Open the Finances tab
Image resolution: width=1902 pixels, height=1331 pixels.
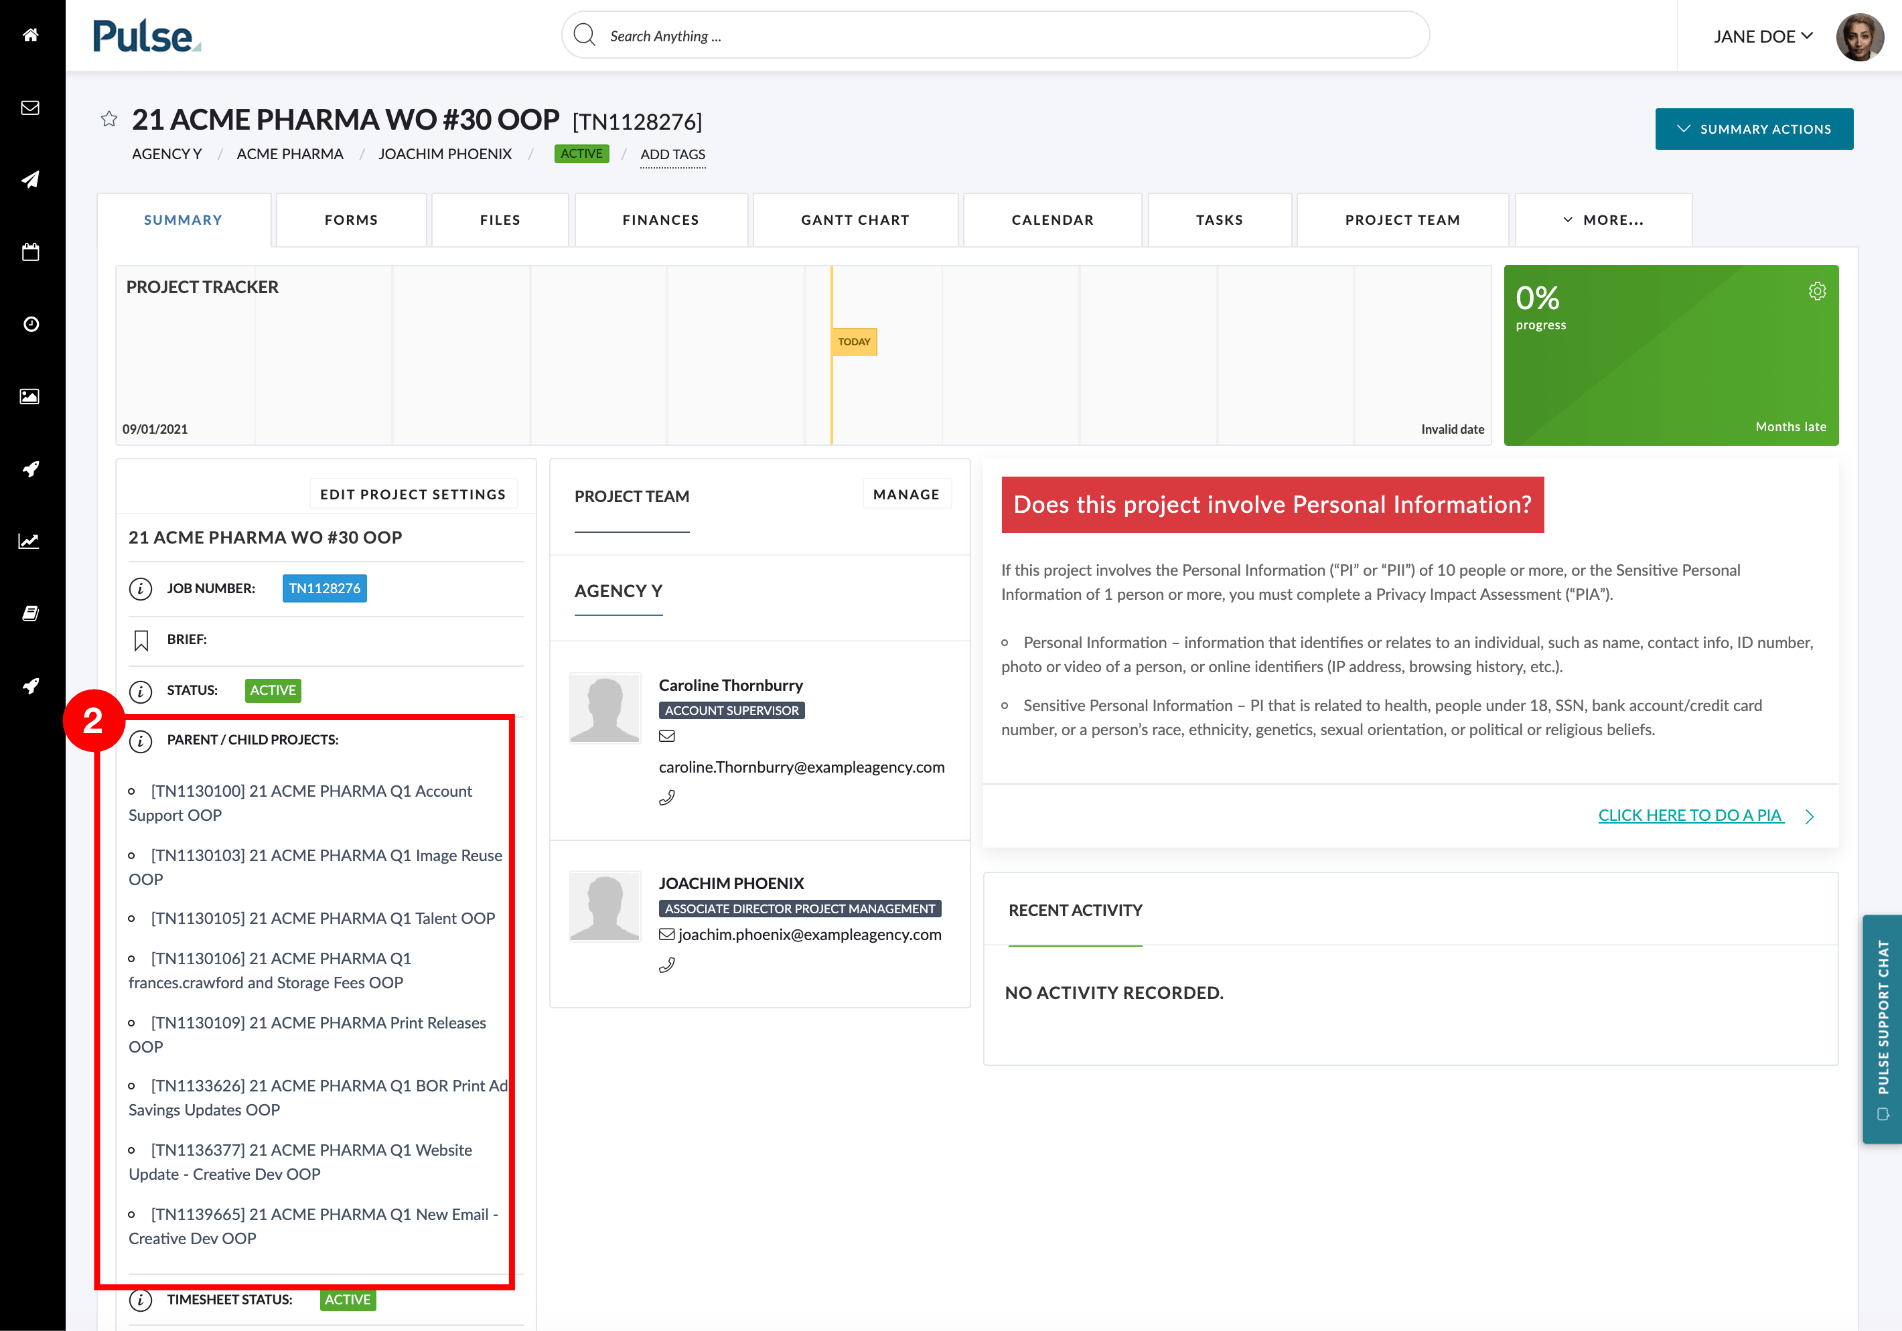point(661,220)
